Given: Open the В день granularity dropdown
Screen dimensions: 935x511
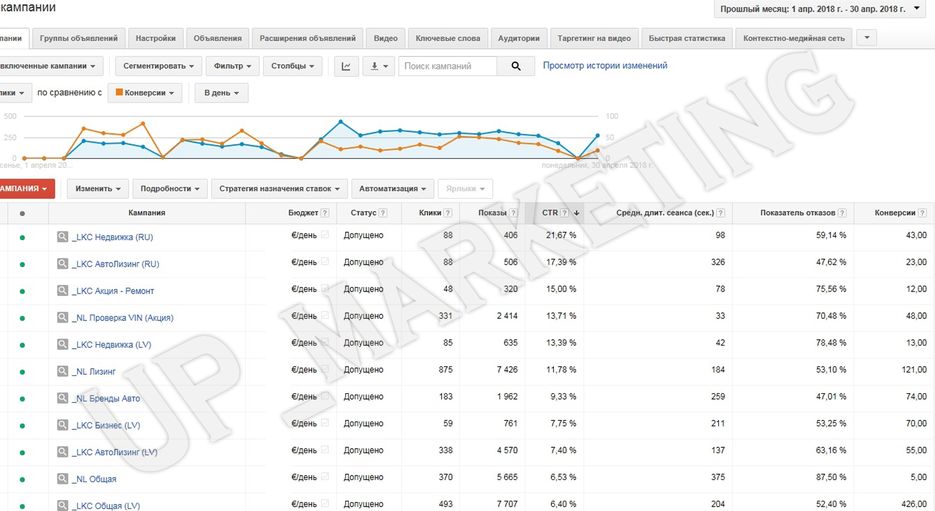Looking at the screenshot, I should 221,93.
